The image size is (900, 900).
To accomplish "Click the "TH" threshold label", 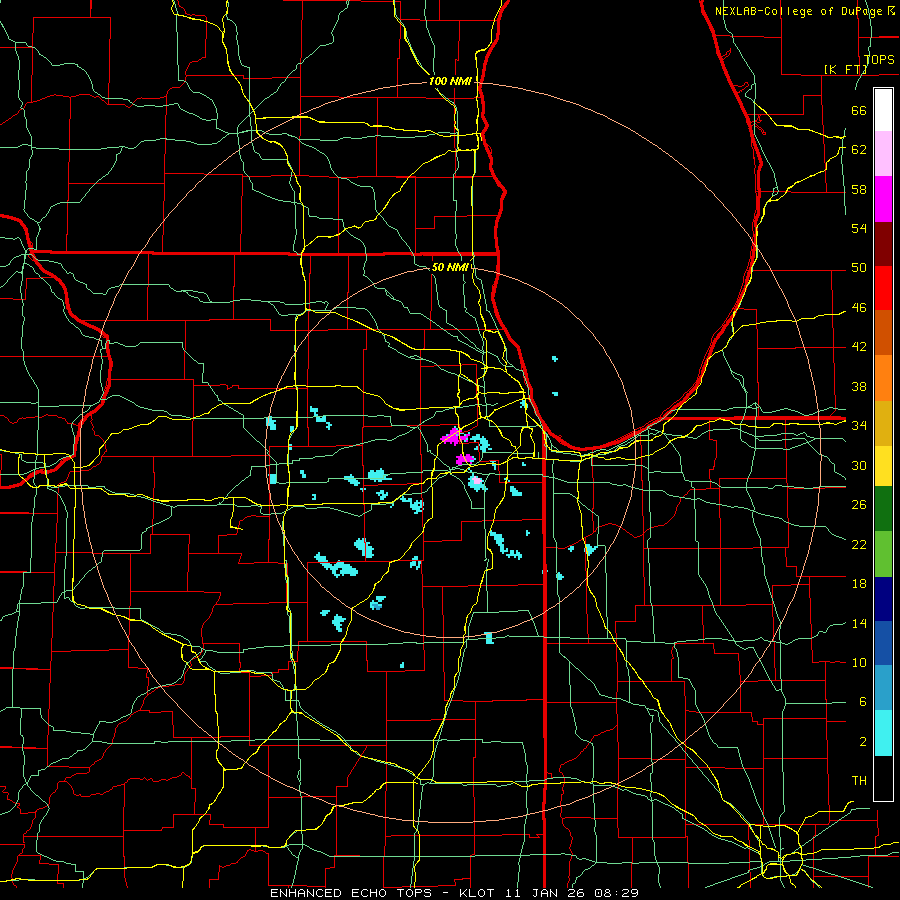I will click(859, 780).
